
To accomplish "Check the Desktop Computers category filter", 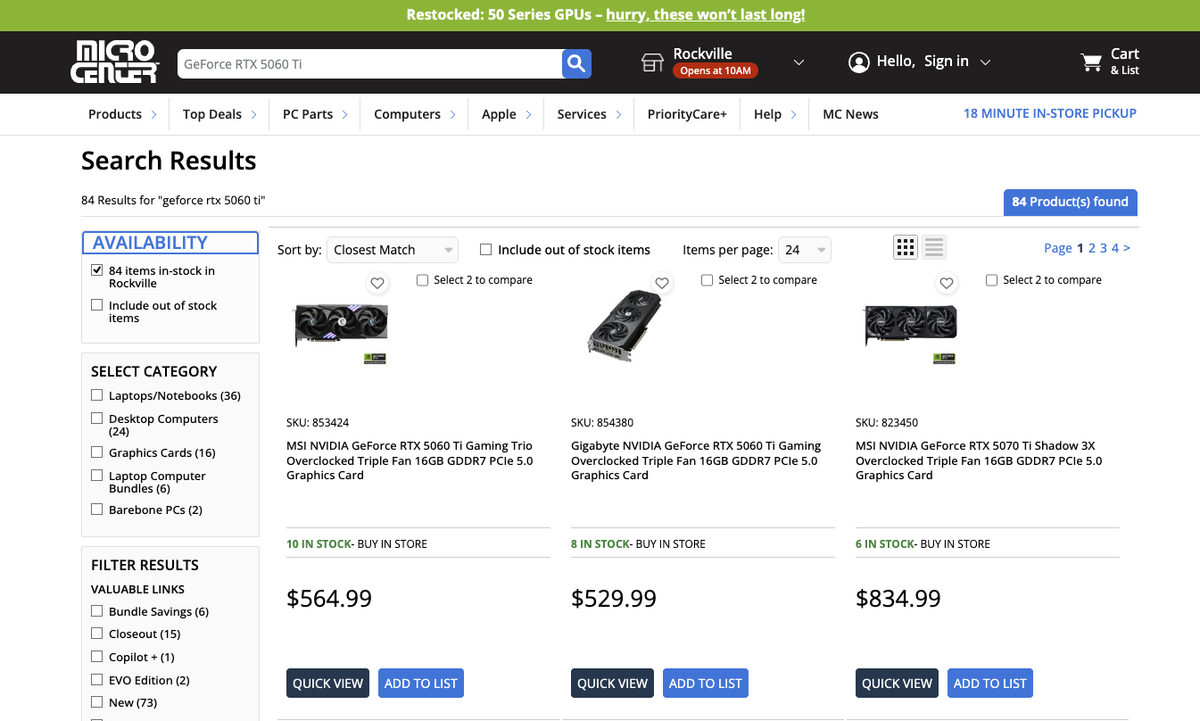I will pyautogui.click(x=97, y=419).
